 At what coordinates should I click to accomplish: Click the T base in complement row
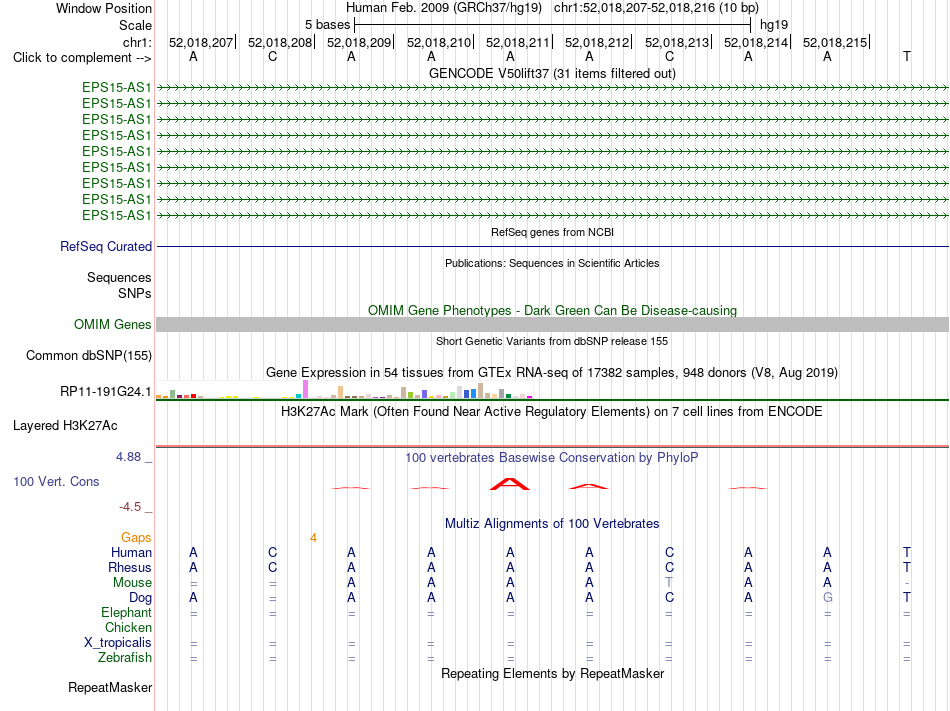coord(907,57)
